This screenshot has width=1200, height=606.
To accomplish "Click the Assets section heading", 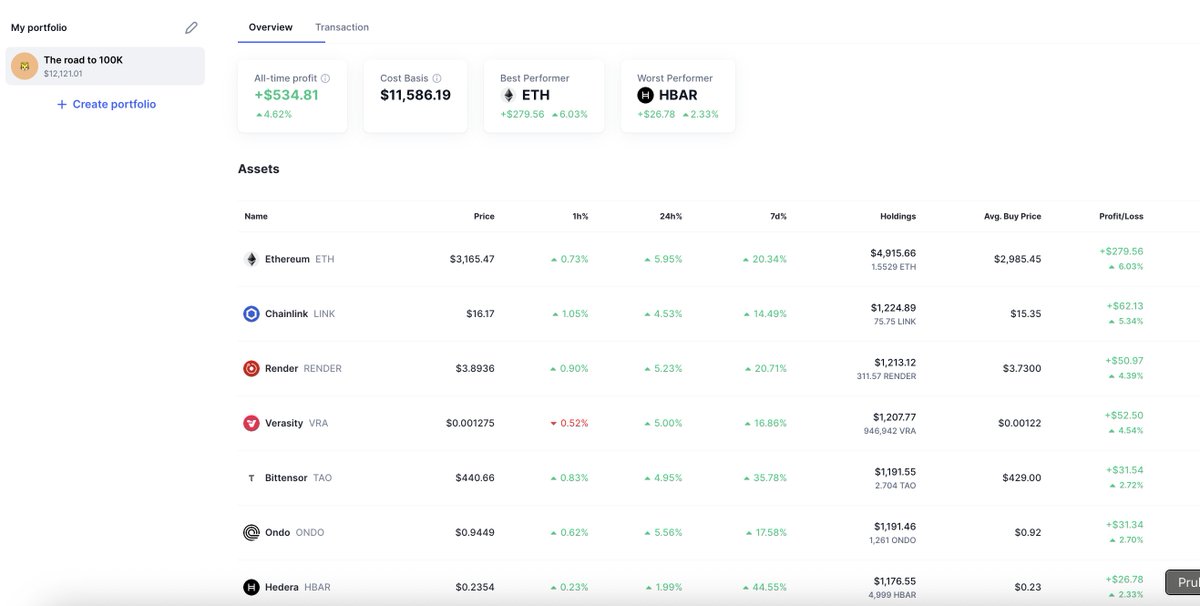I will pos(259,169).
